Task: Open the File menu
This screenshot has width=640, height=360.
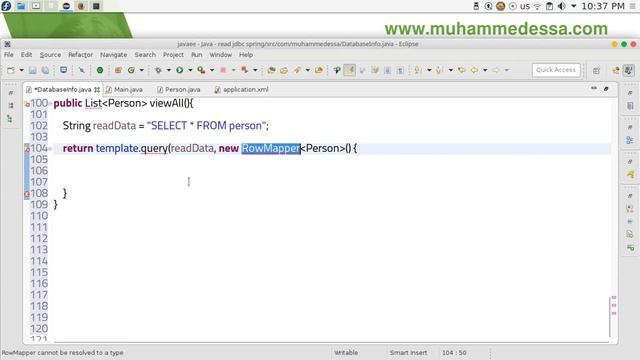Action: [9, 55]
